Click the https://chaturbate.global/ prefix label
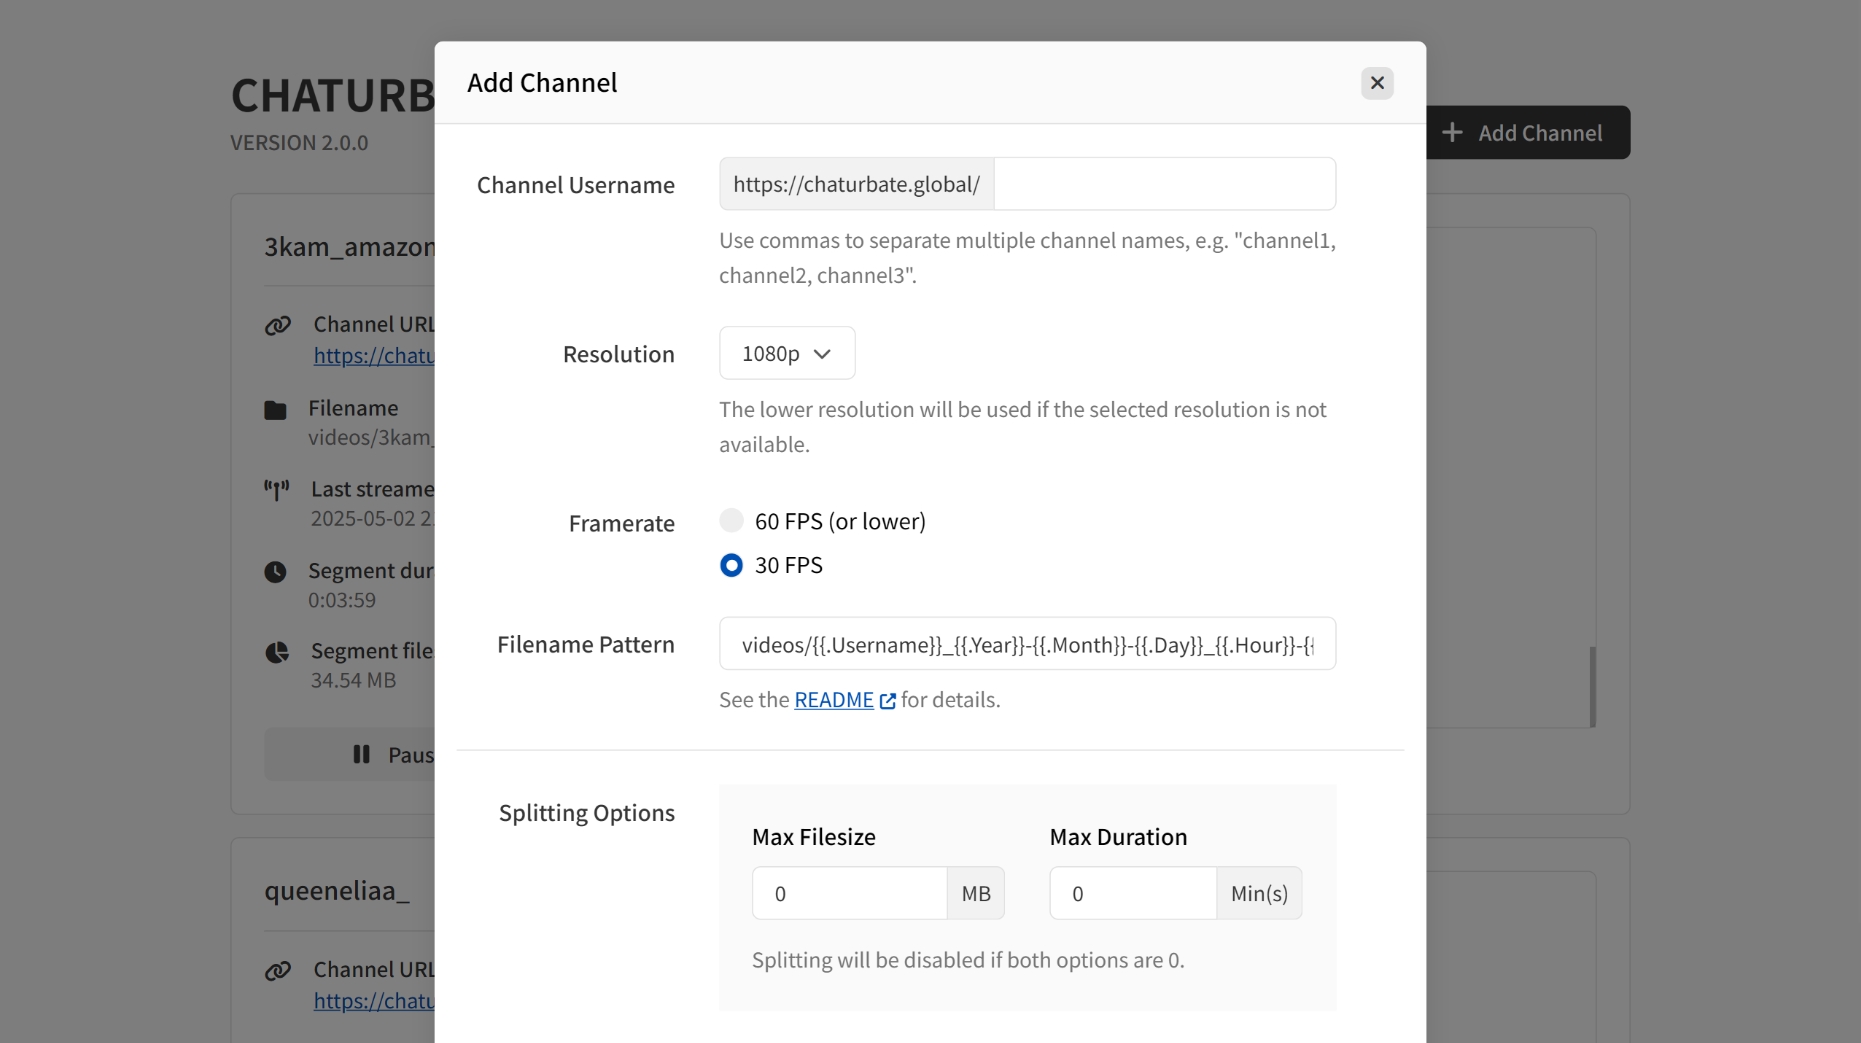The image size is (1861, 1043). [856, 184]
